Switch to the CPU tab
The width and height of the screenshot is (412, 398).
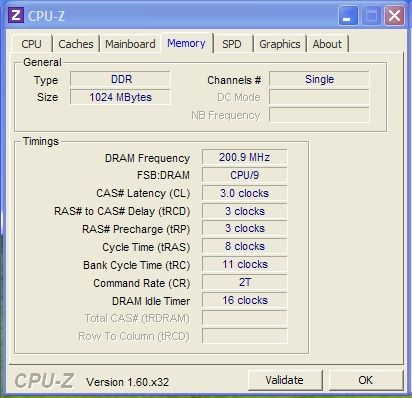[31, 44]
